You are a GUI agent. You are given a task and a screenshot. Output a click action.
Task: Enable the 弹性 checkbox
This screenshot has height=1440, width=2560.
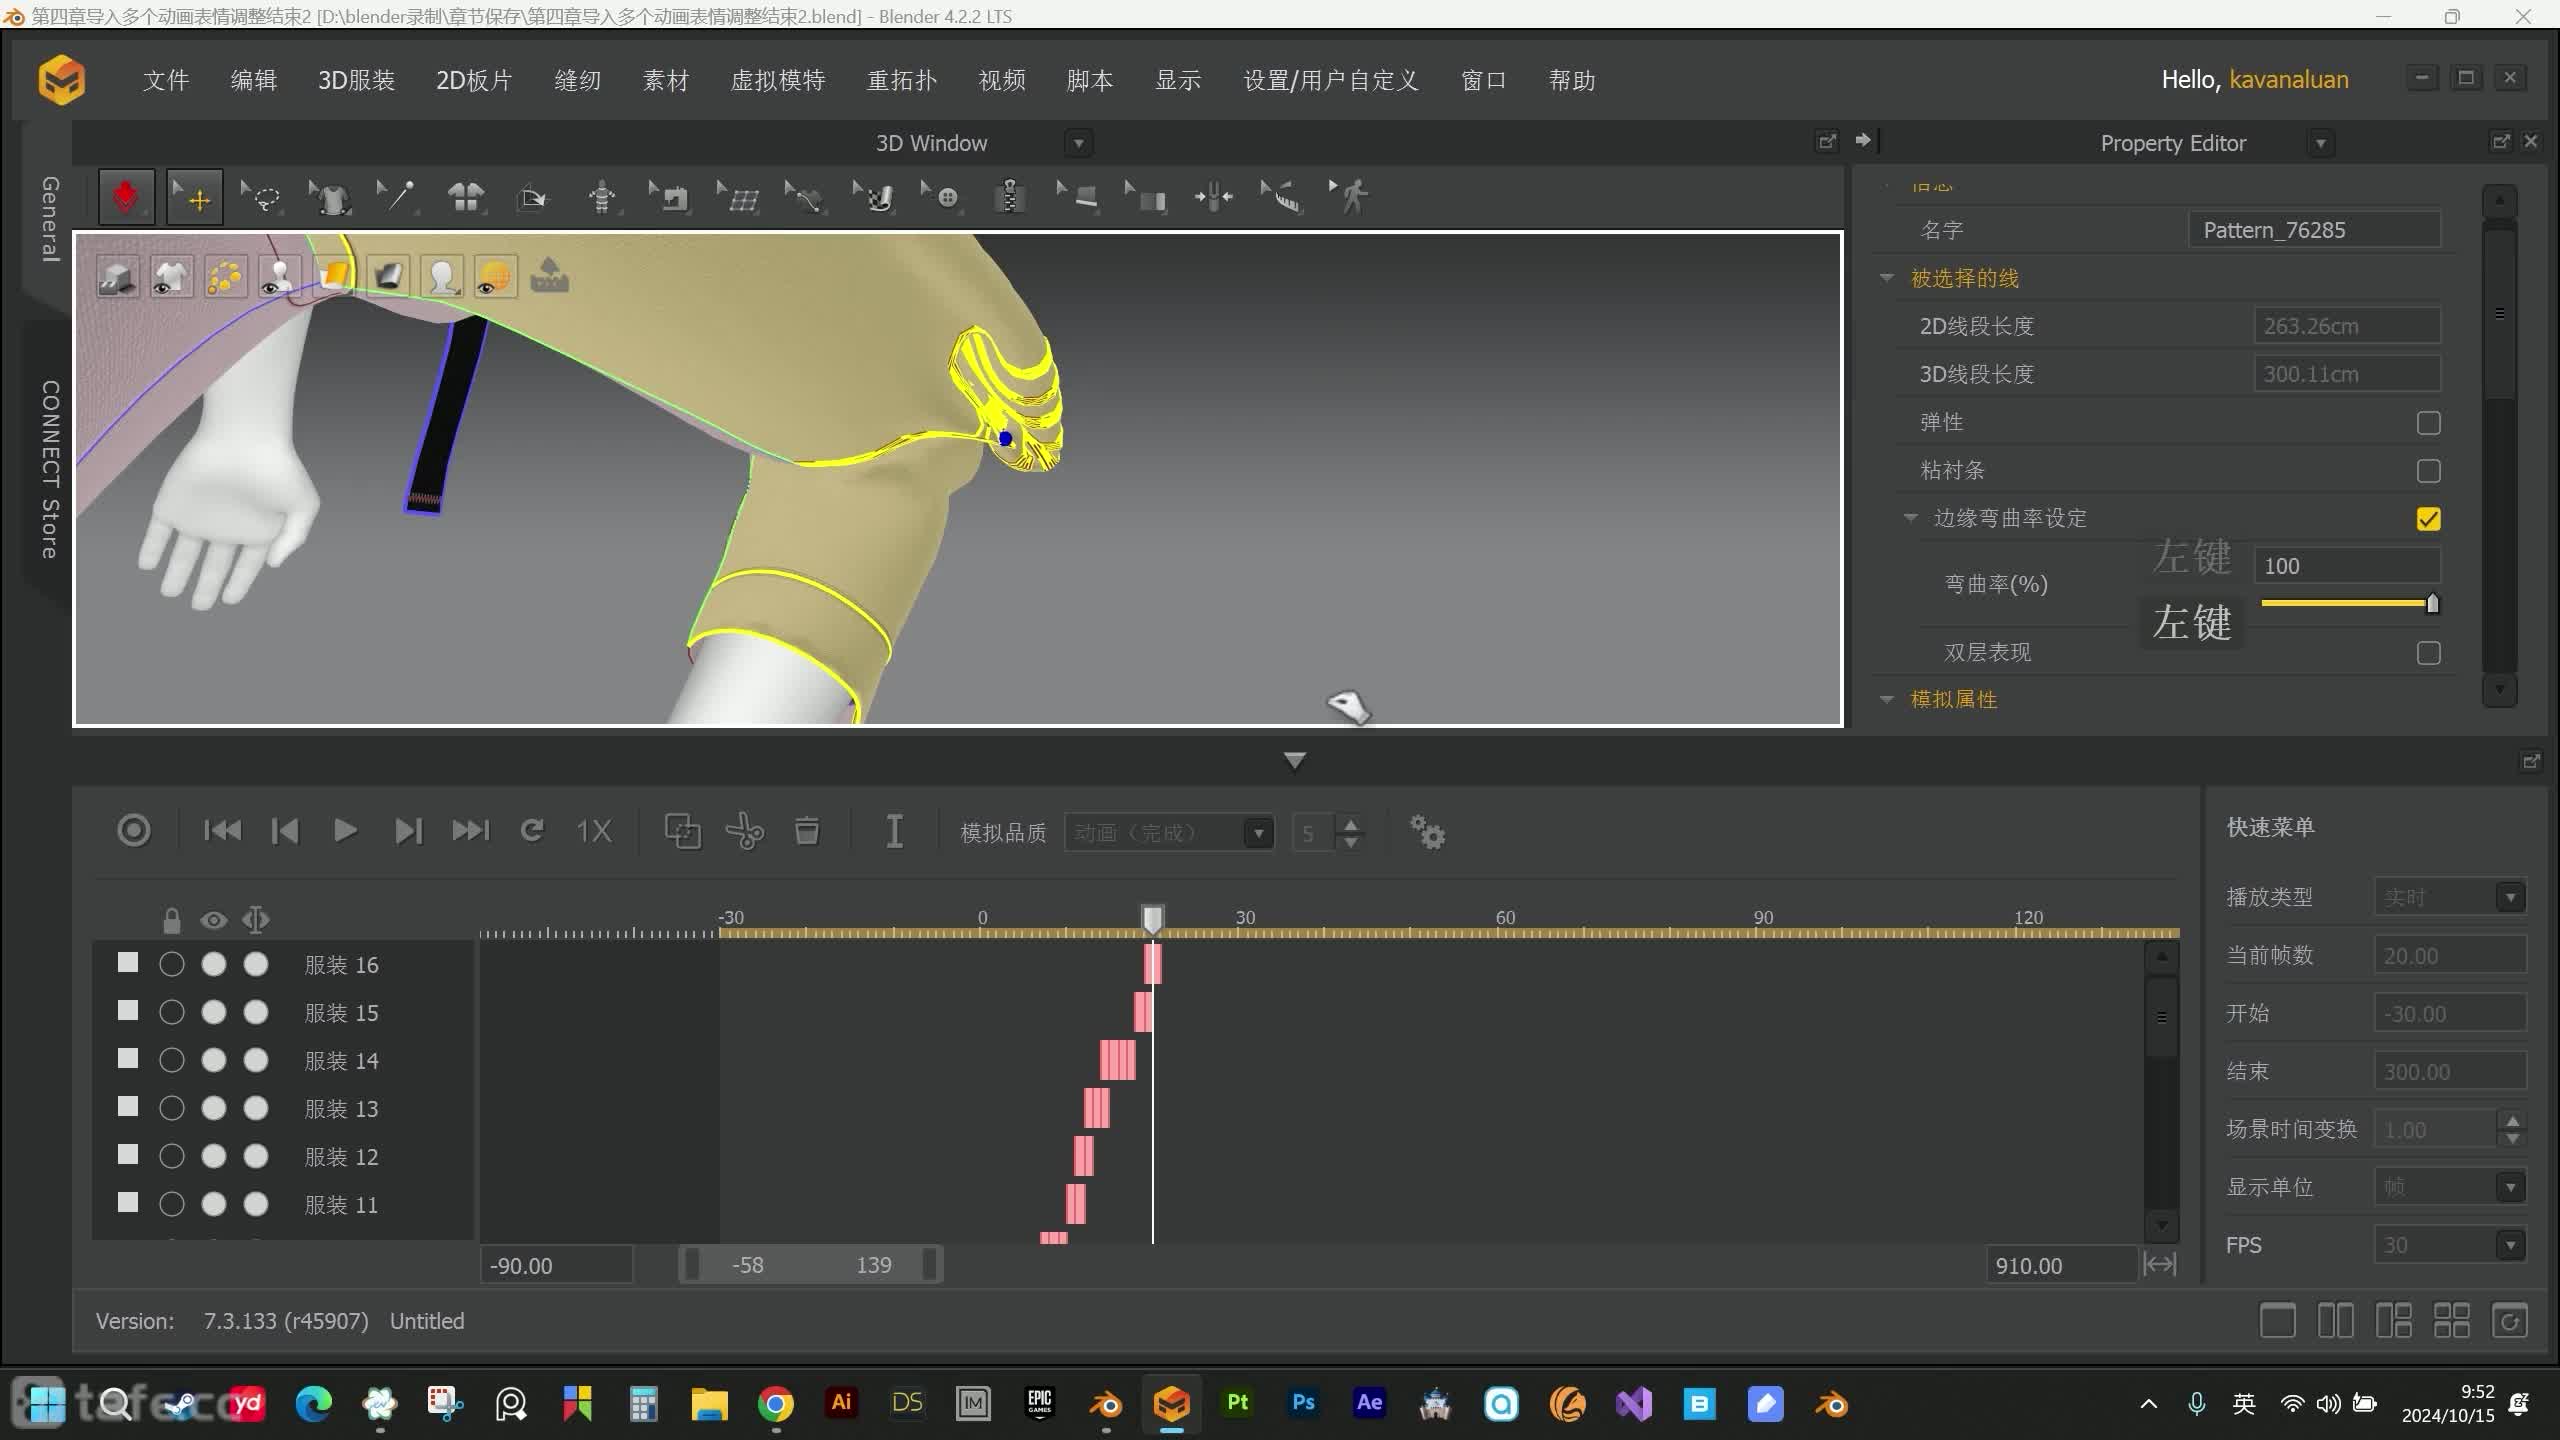coord(2428,423)
